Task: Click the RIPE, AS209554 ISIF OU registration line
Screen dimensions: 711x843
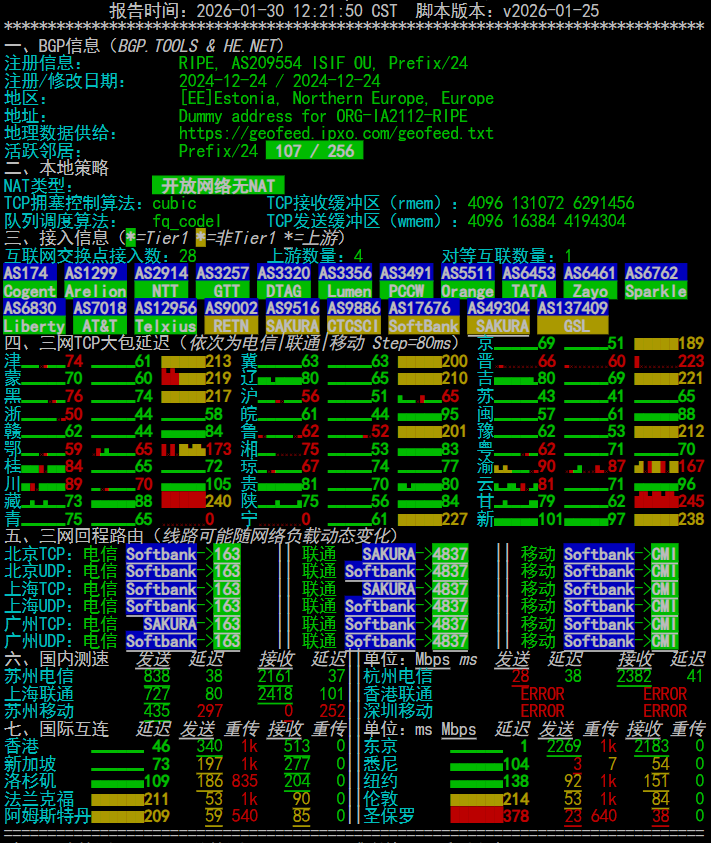Action: [x=323, y=63]
